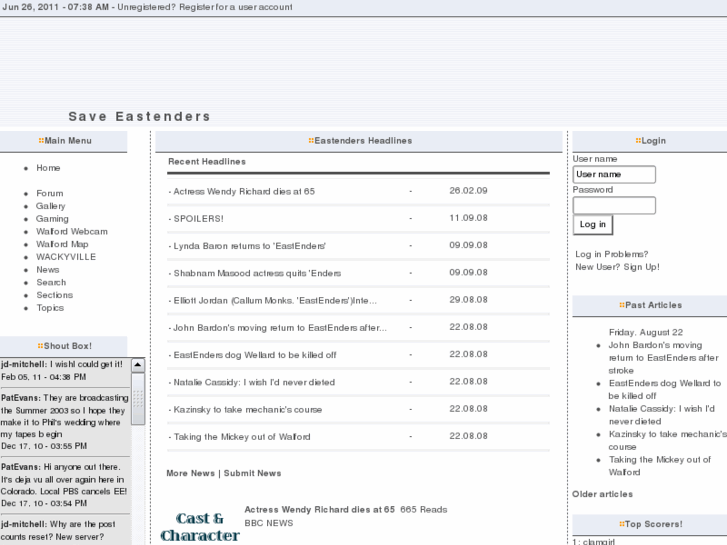Click Register for a user account link

point(236,7)
